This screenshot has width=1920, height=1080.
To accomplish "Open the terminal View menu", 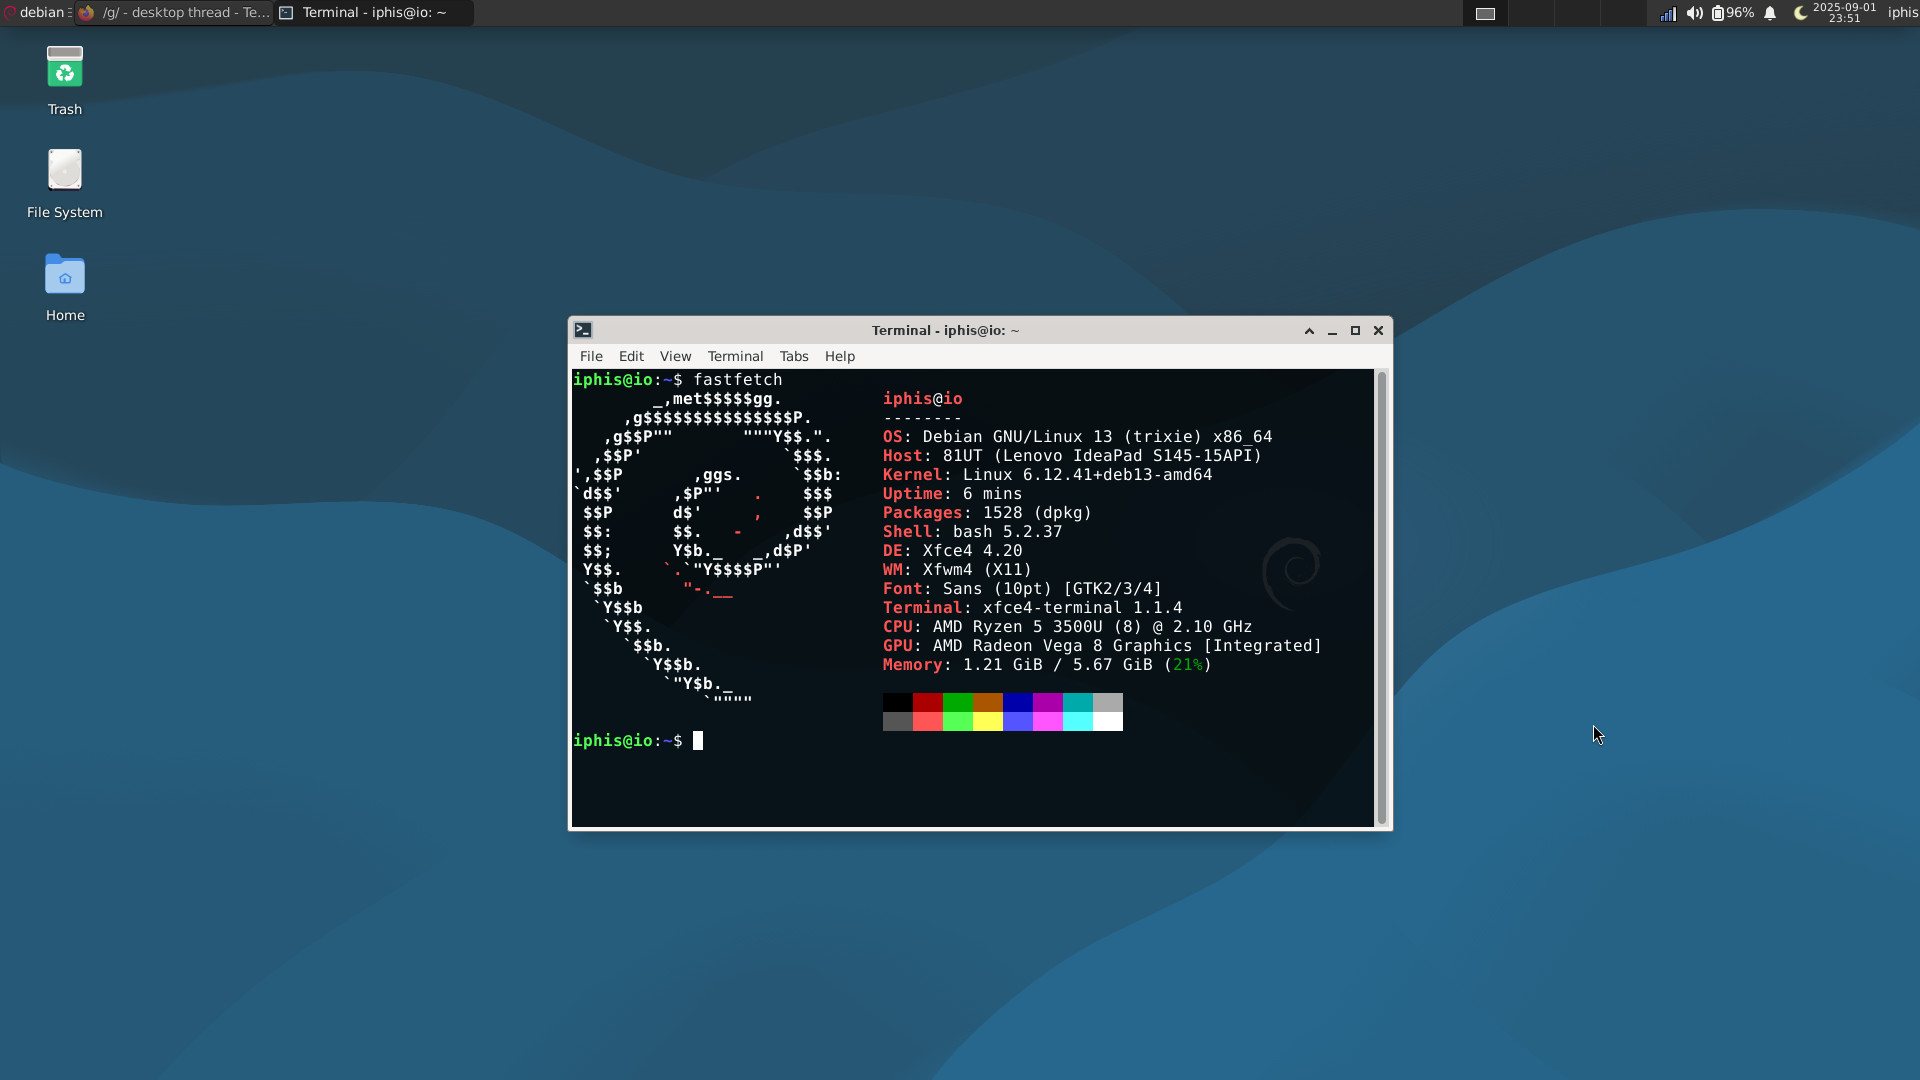I will click(675, 356).
